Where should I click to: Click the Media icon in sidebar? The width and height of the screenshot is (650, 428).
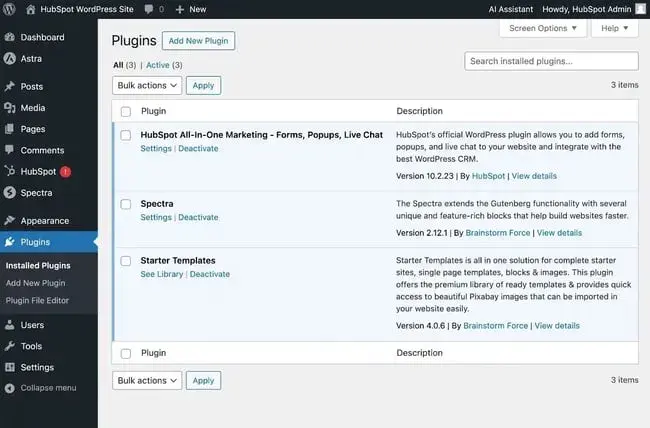pos(10,108)
